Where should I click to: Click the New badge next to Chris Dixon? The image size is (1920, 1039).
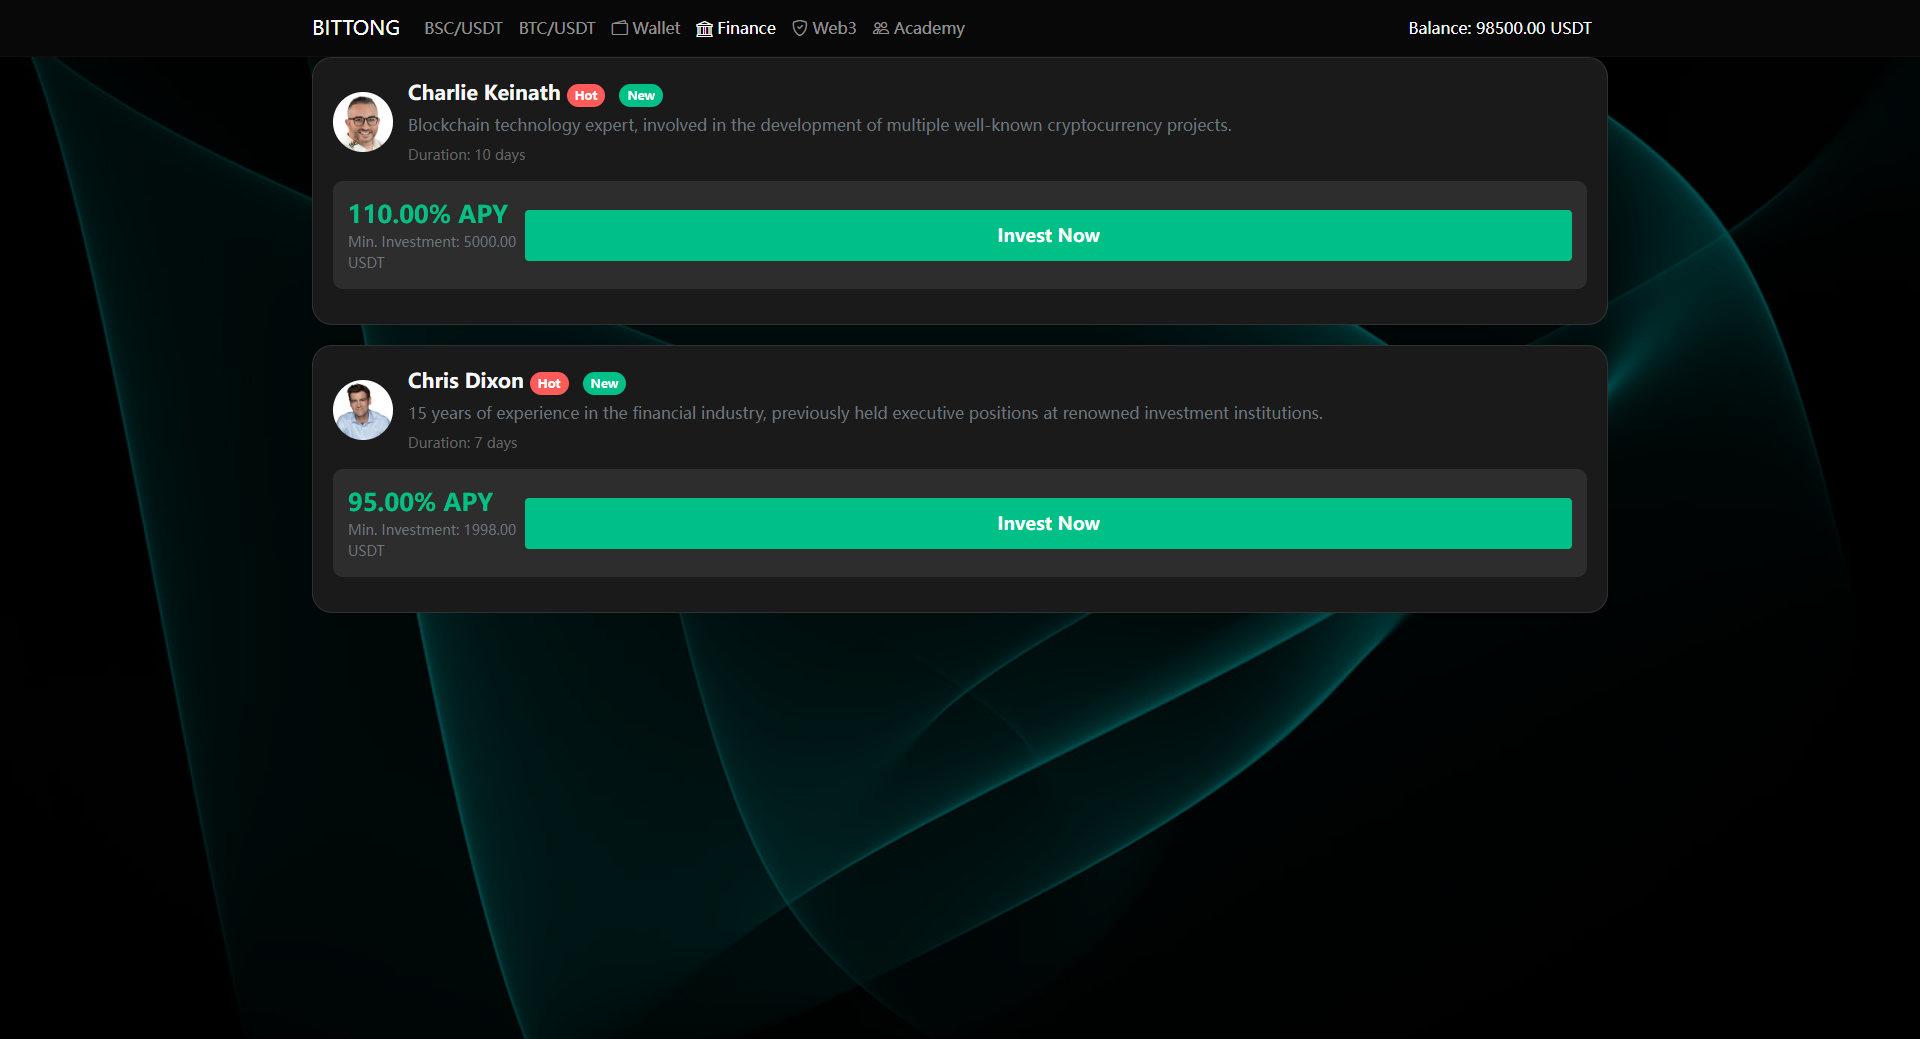pos(604,384)
